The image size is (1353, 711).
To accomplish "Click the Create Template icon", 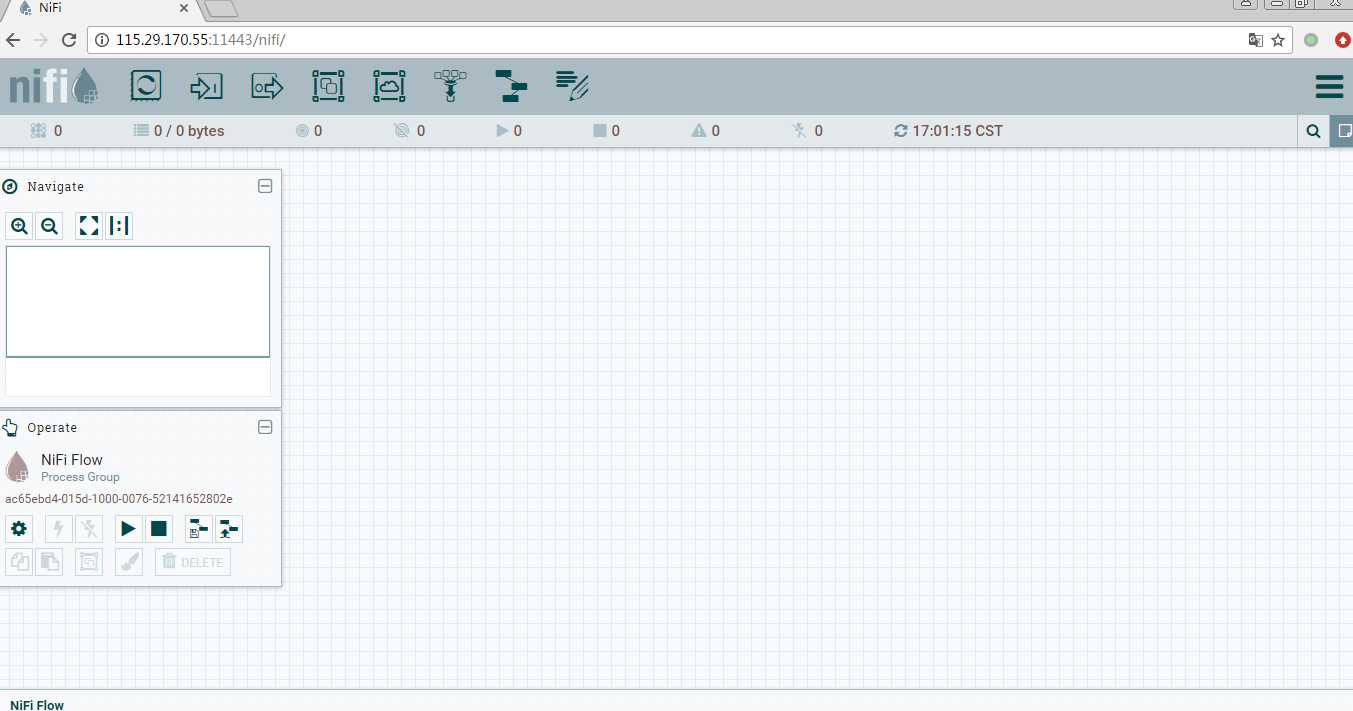I will [x=199, y=529].
